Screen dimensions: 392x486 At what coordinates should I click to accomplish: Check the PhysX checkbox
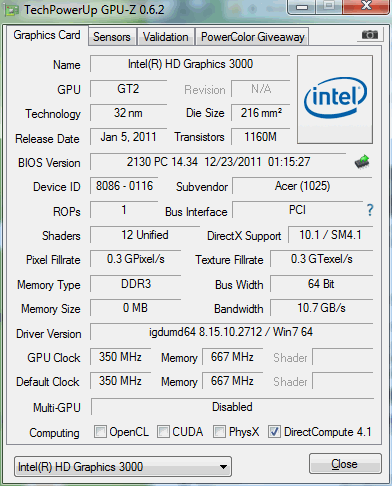click(x=219, y=432)
